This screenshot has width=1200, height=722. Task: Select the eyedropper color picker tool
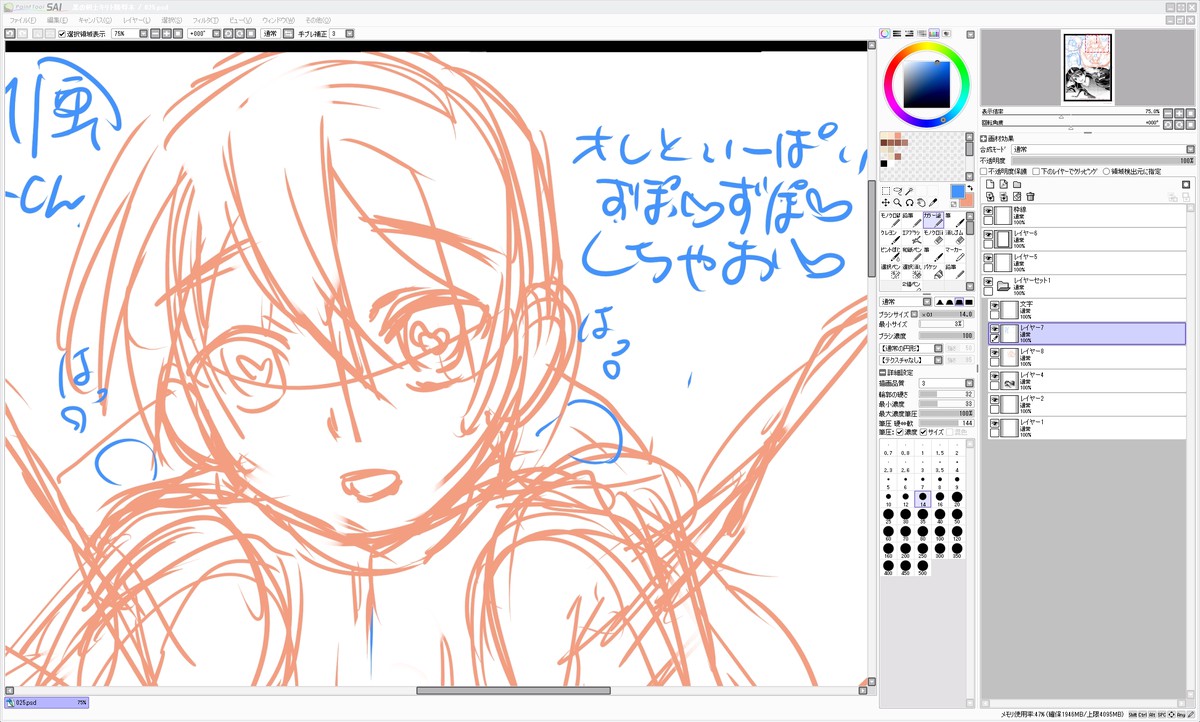(x=933, y=202)
